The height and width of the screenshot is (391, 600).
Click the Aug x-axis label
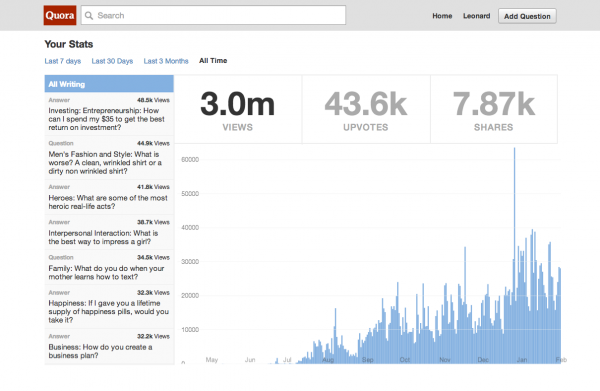point(328,360)
